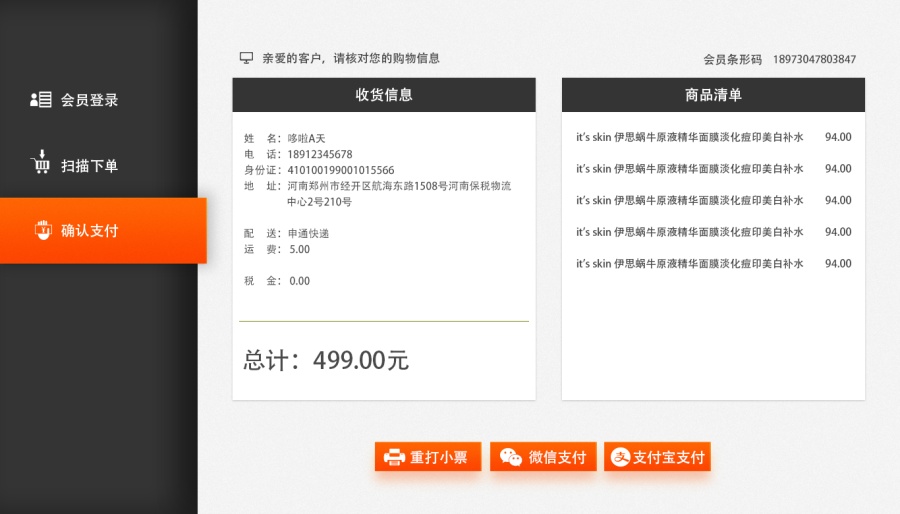
Task: Click the 收货信息 panel header
Action: pyautogui.click(x=384, y=95)
